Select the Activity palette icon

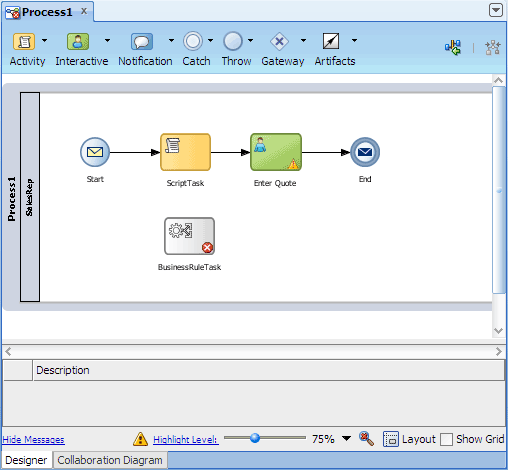(24, 42)
